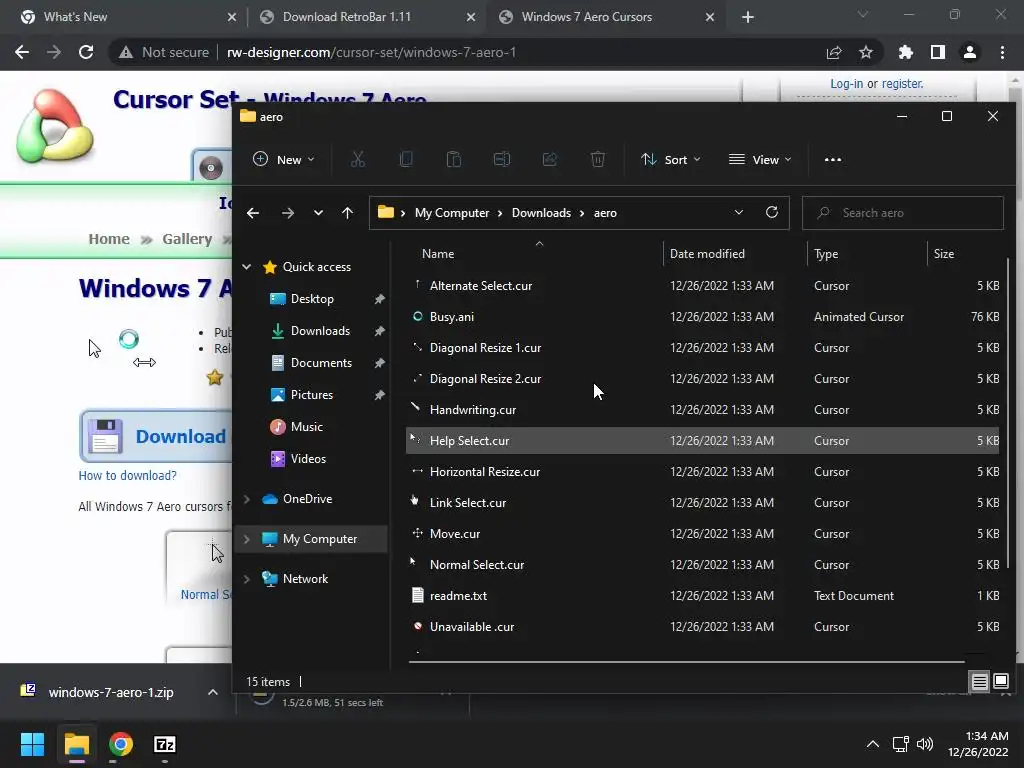Open Chrome side panel icon

click(x=938, y=52)
